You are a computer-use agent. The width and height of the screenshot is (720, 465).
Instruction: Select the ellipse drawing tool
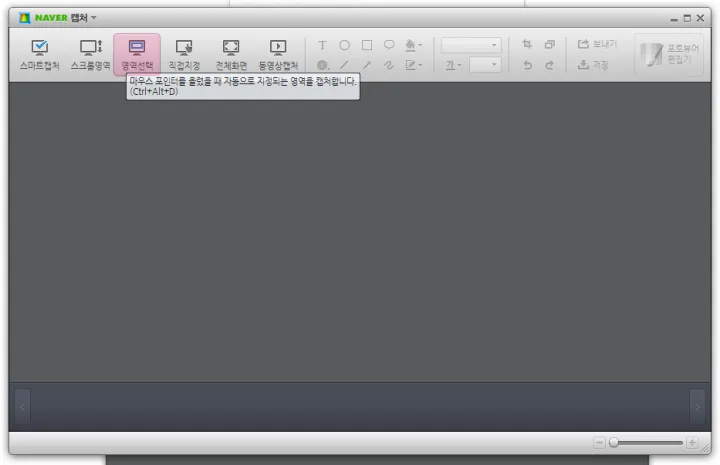344,45
